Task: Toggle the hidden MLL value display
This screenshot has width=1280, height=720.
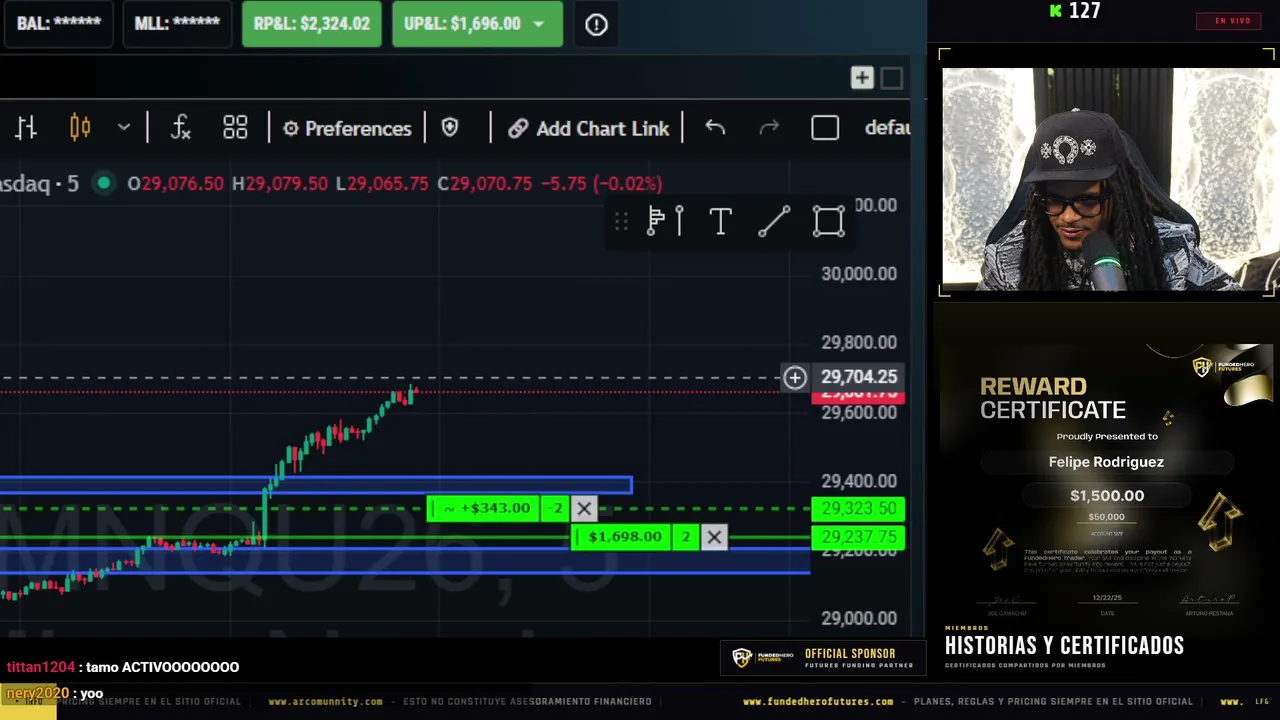Action: coord(177,24)
